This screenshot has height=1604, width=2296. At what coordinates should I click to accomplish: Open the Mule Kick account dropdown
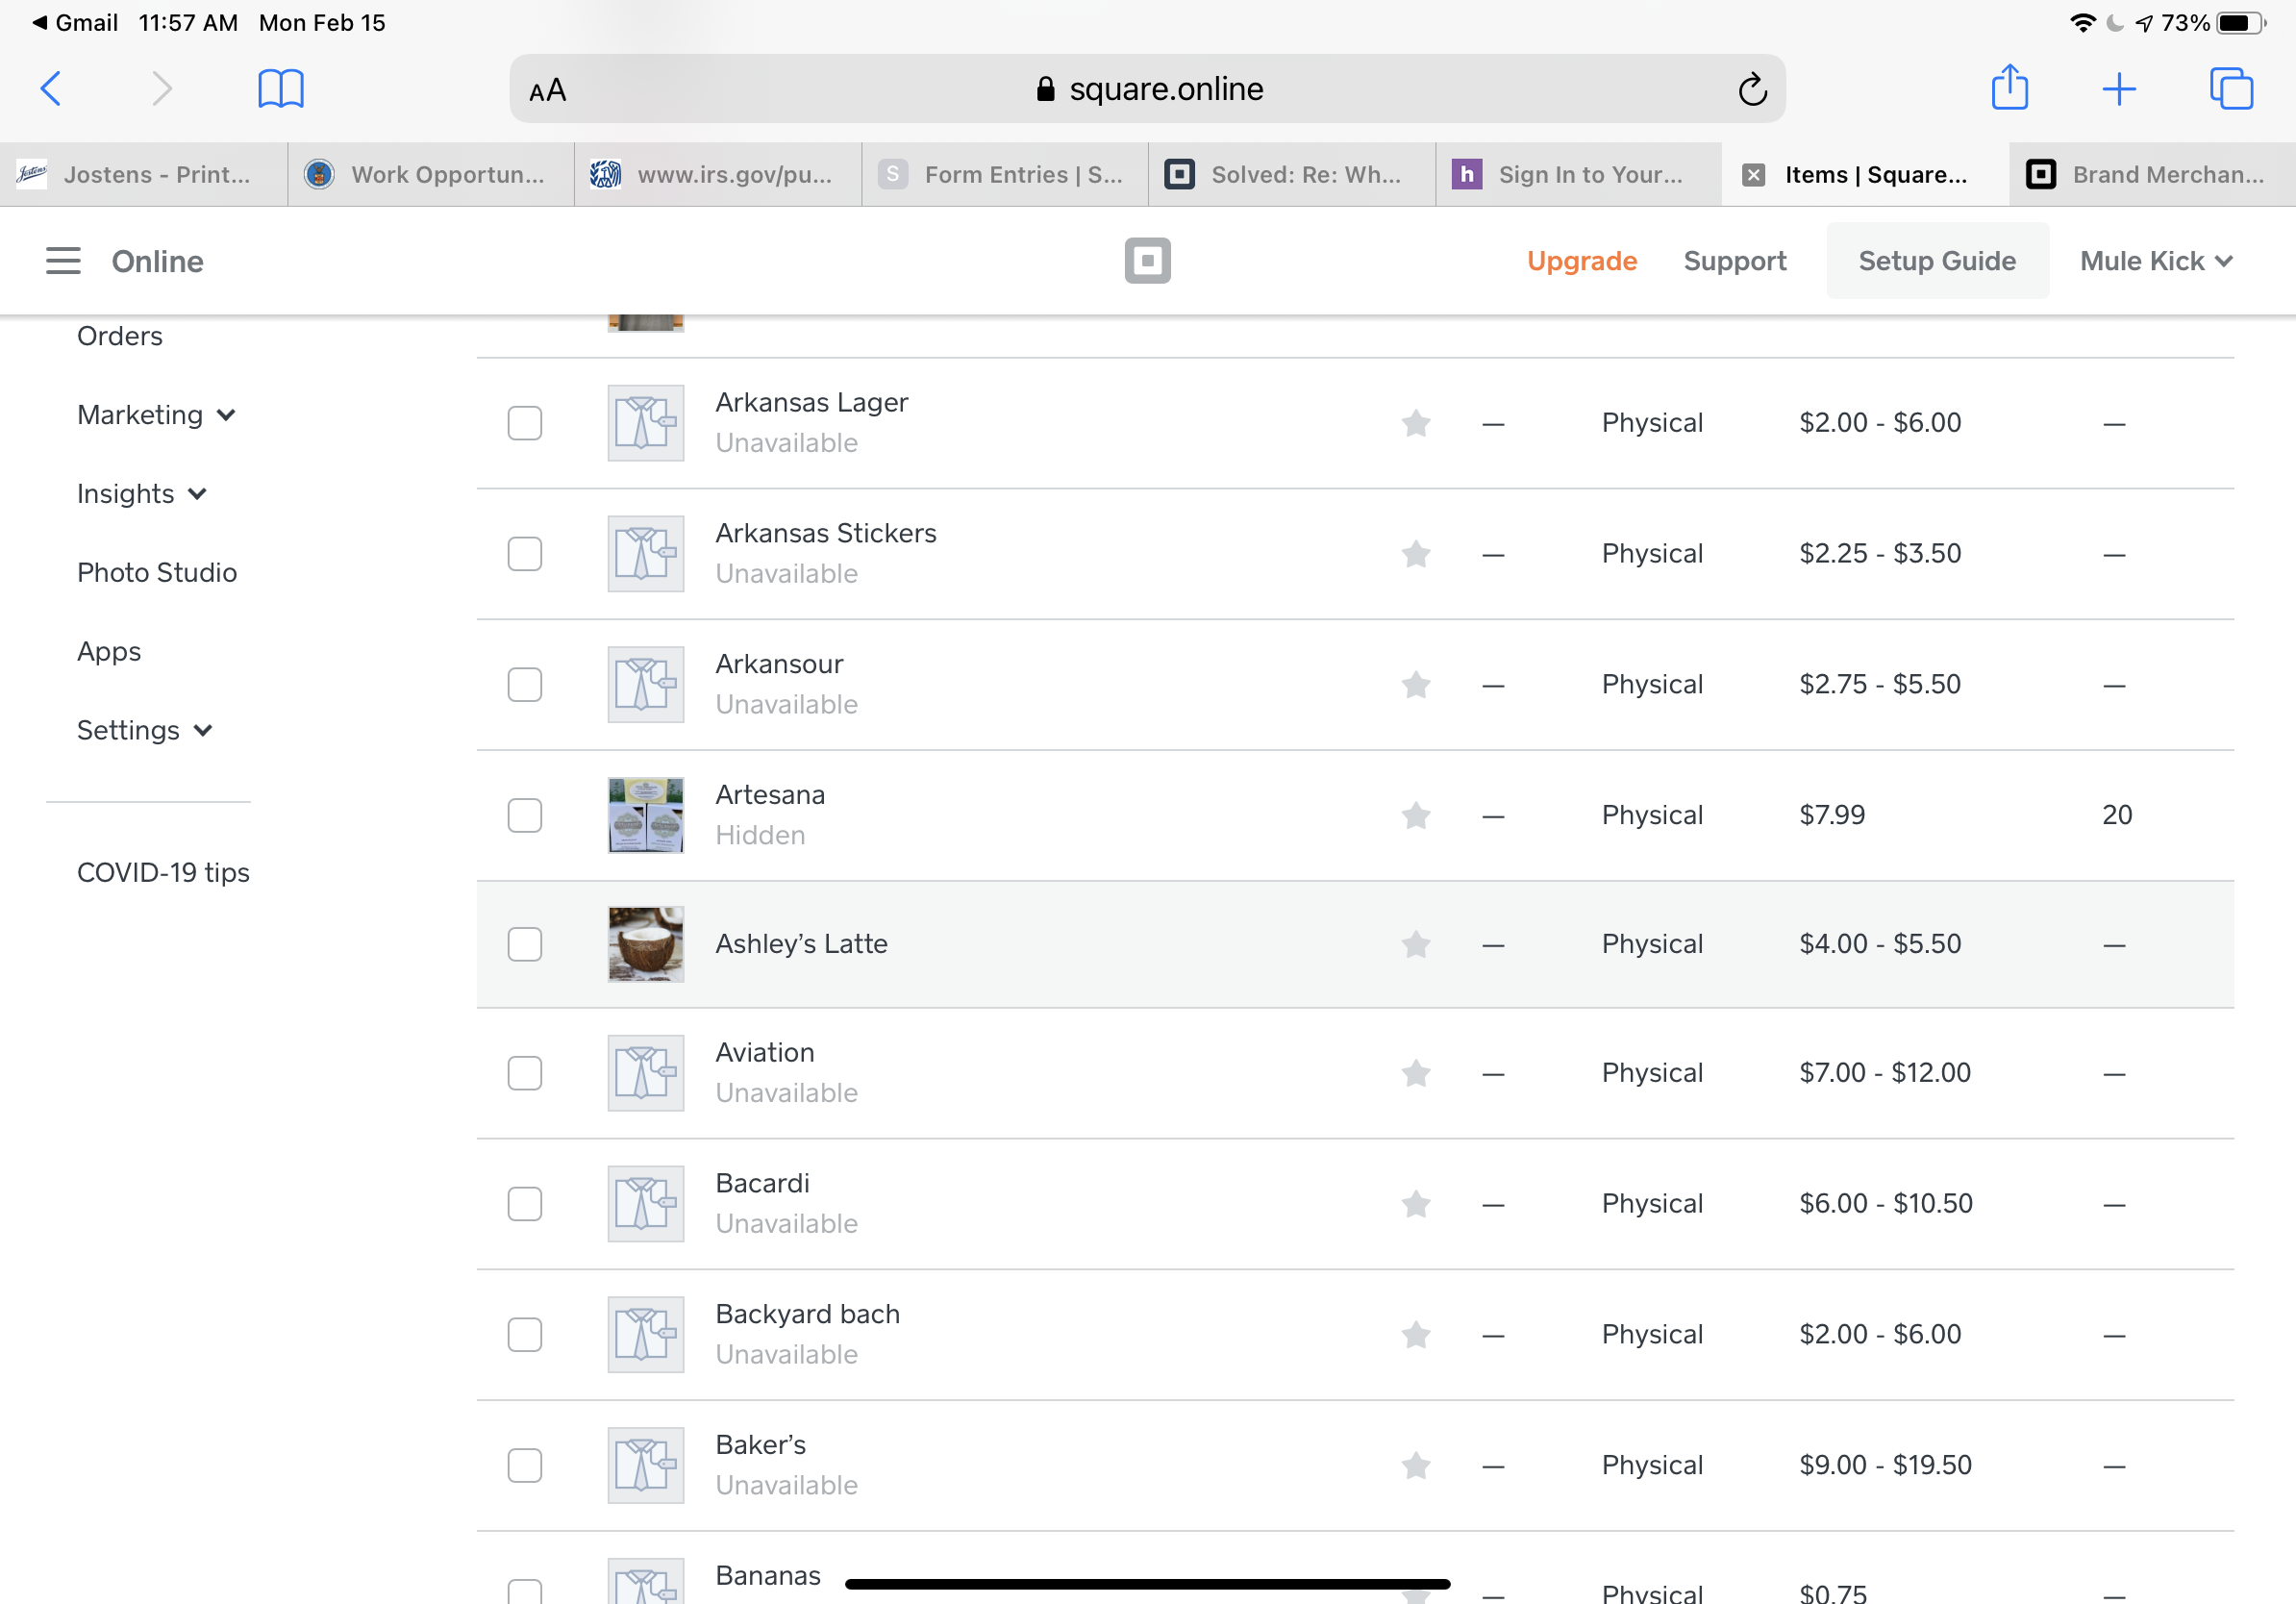(x=2156, y=261)
